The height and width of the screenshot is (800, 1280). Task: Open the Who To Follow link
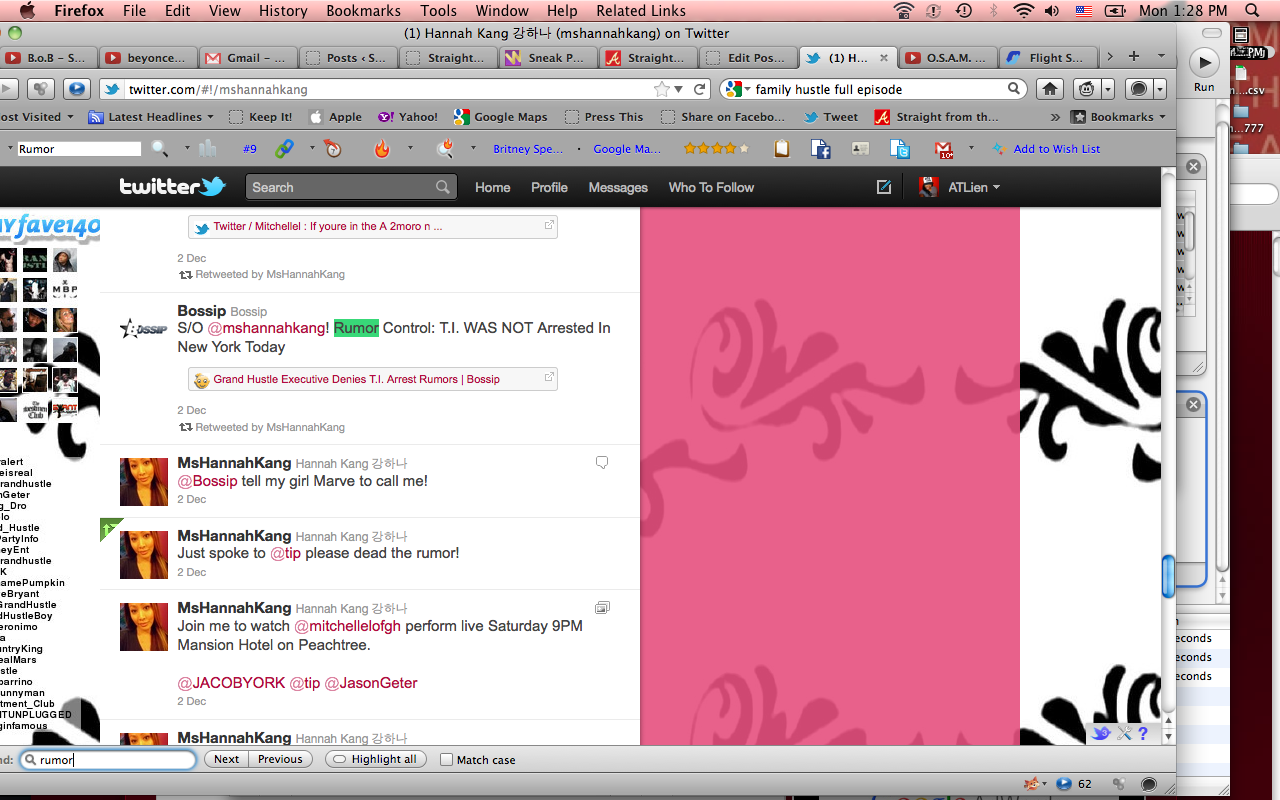pos(711,187)
